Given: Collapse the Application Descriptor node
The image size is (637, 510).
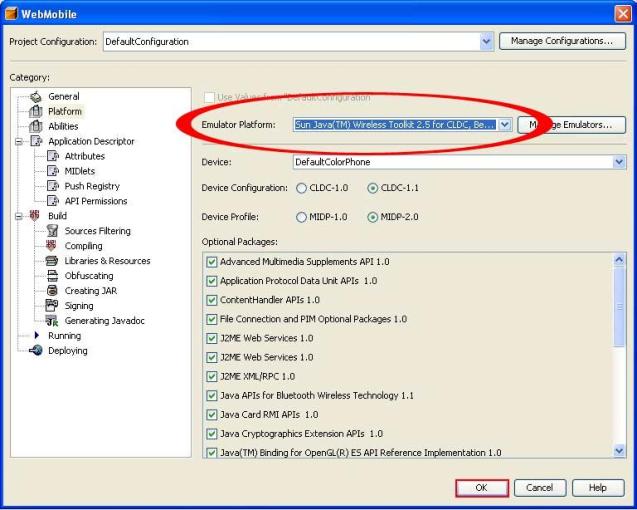Looking at the screenshot, I should 19,141.
